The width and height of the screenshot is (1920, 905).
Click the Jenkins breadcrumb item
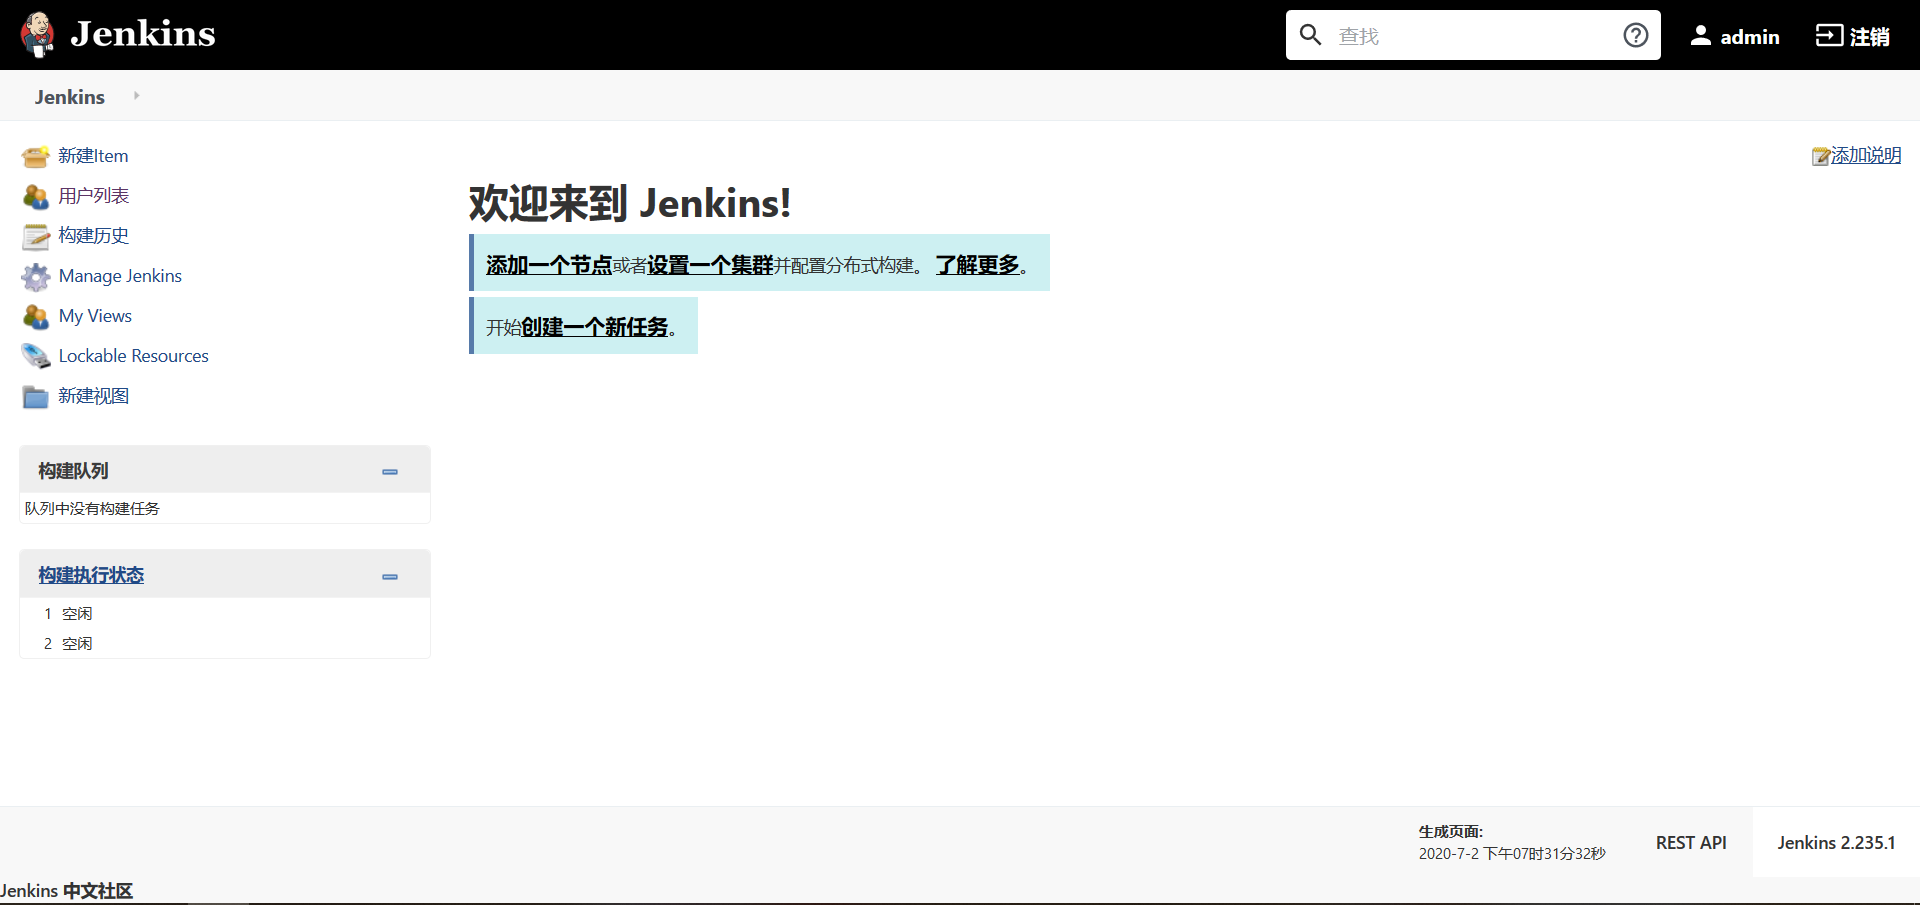(x=70, y=97)
